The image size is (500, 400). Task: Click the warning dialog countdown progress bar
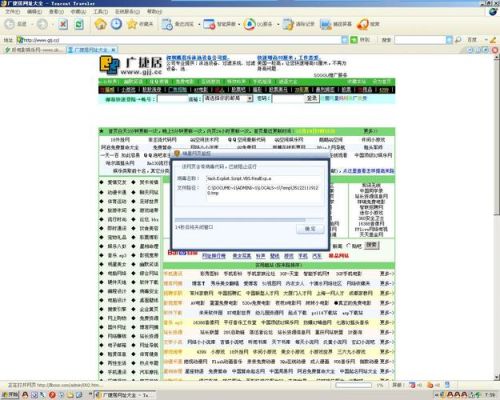click(249, 219)
